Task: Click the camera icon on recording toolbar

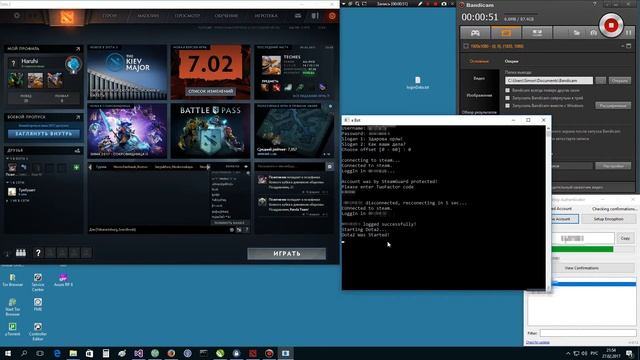Action: (x=444, y=4)
